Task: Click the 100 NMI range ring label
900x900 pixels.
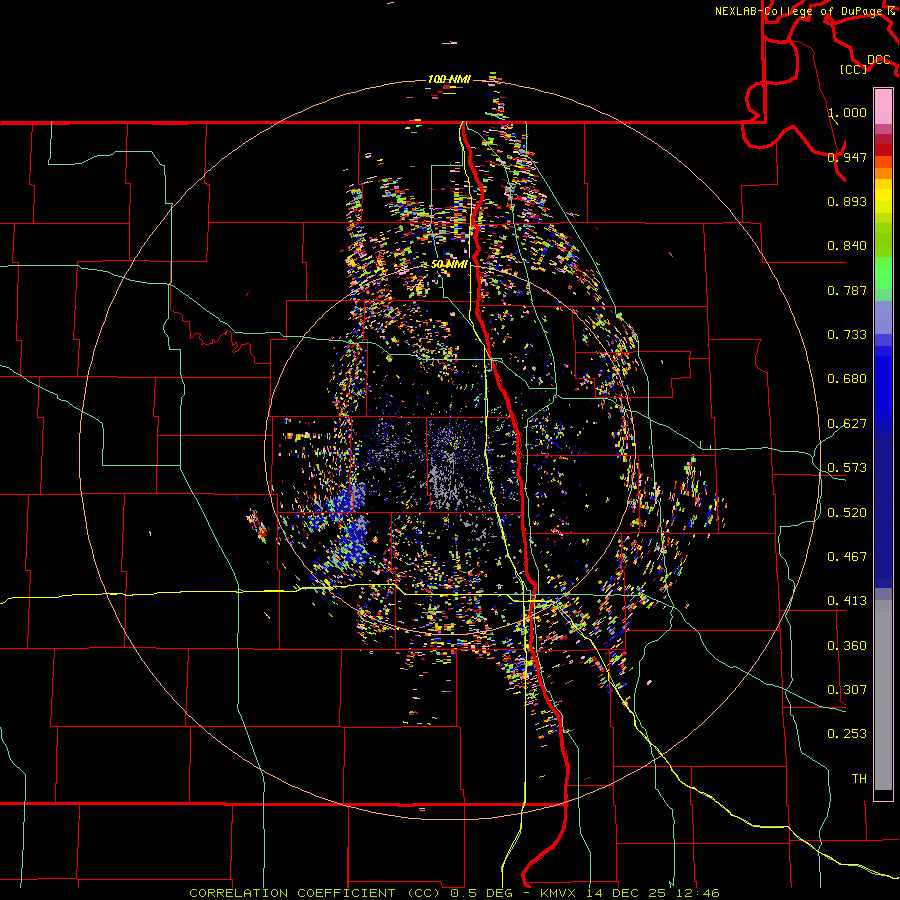Action: (449, 79)
